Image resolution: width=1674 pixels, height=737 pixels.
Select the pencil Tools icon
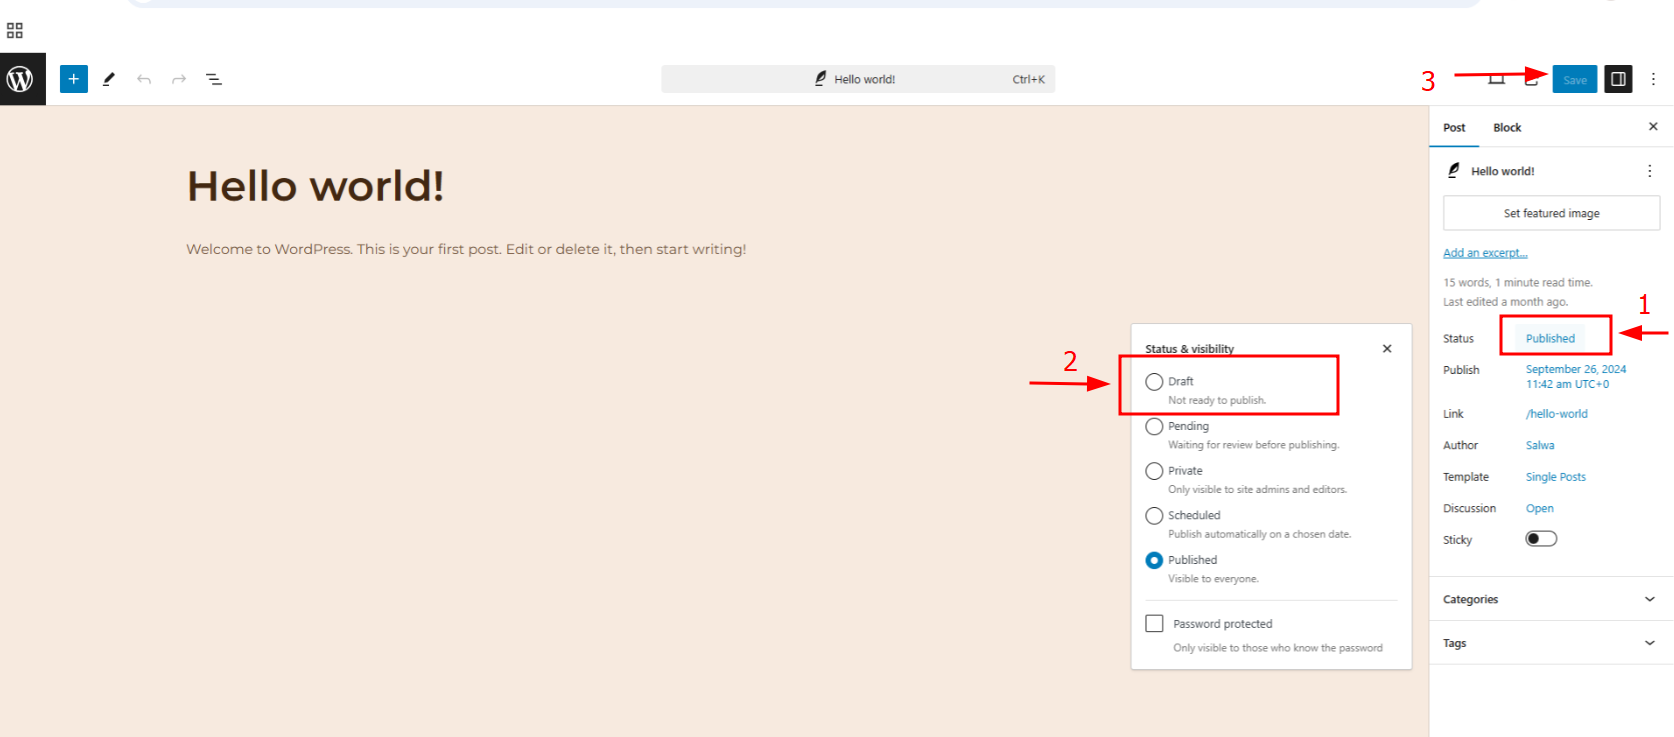click(109, 79)
